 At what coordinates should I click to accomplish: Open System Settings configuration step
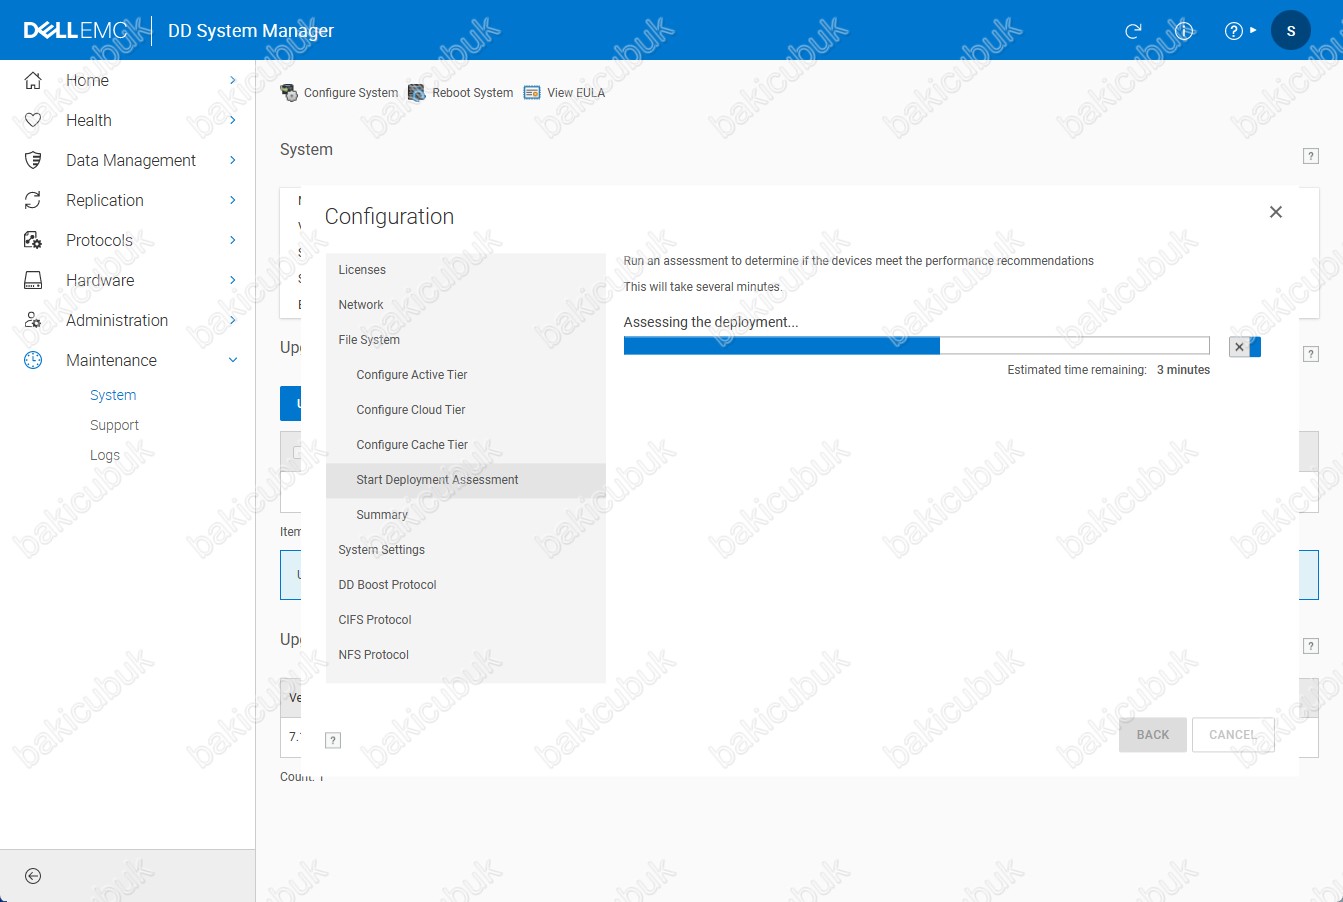click(466, 550)
